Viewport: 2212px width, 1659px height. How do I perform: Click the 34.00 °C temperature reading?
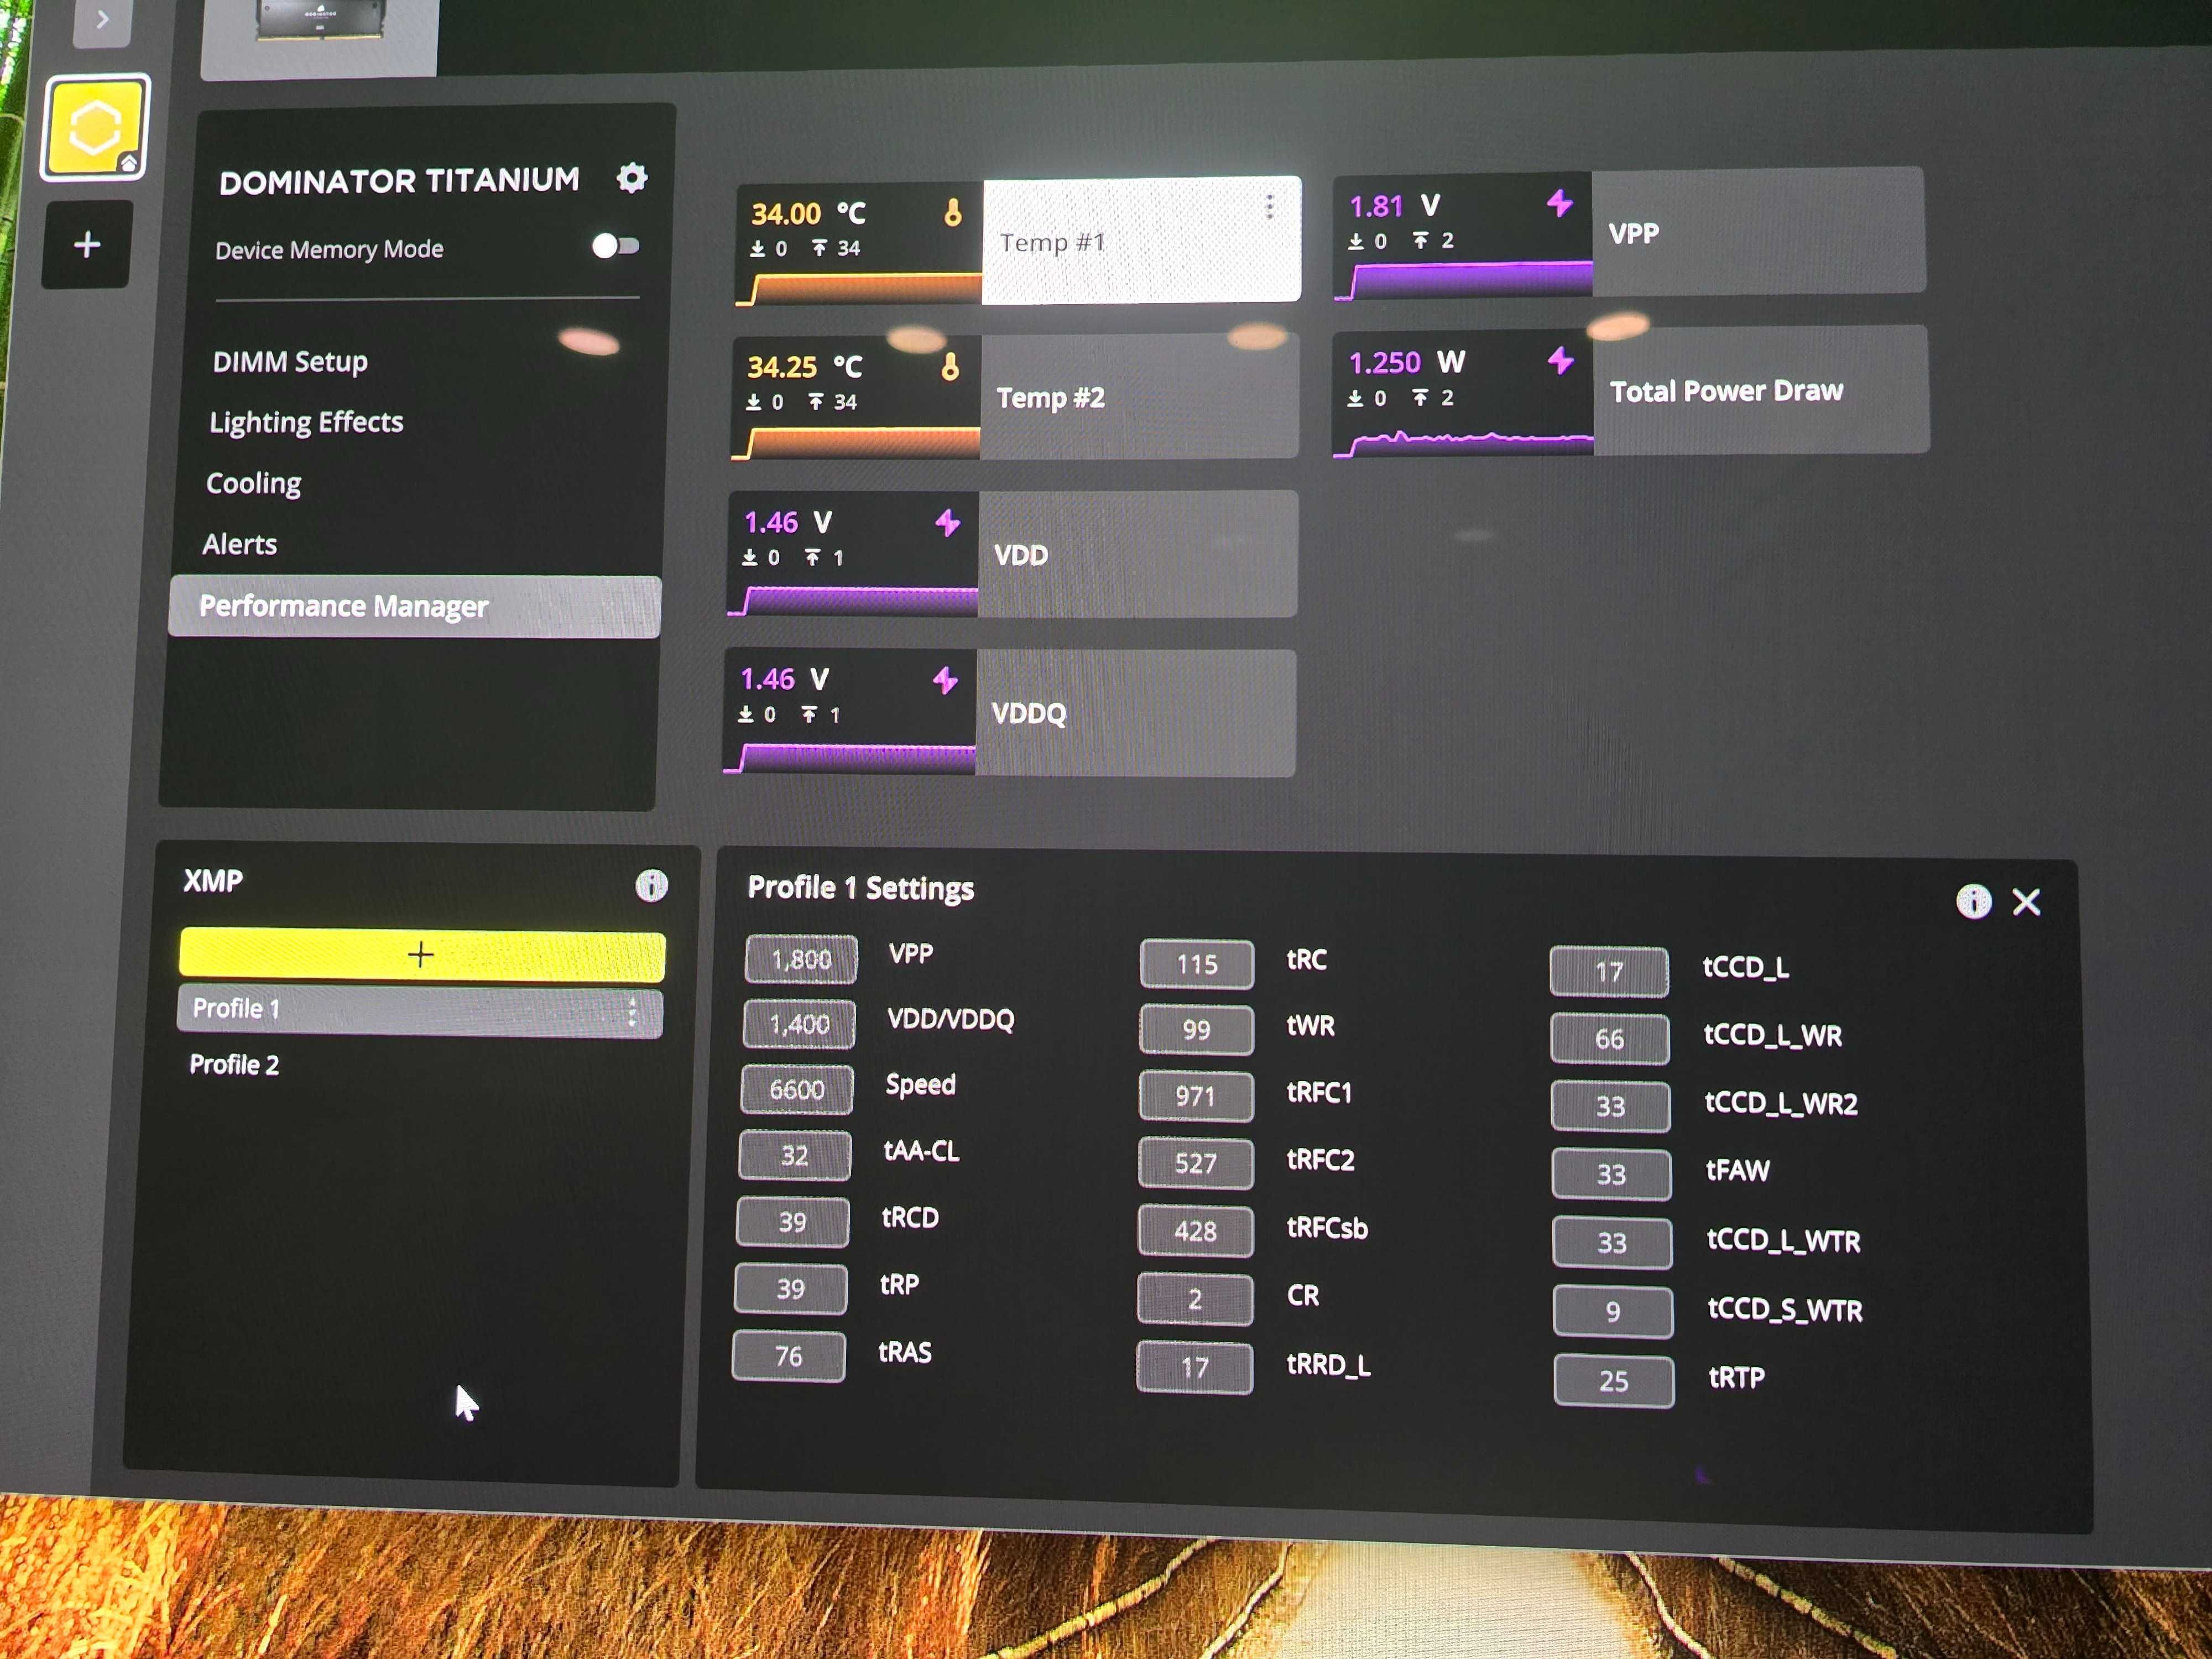(x=809, y=213)
